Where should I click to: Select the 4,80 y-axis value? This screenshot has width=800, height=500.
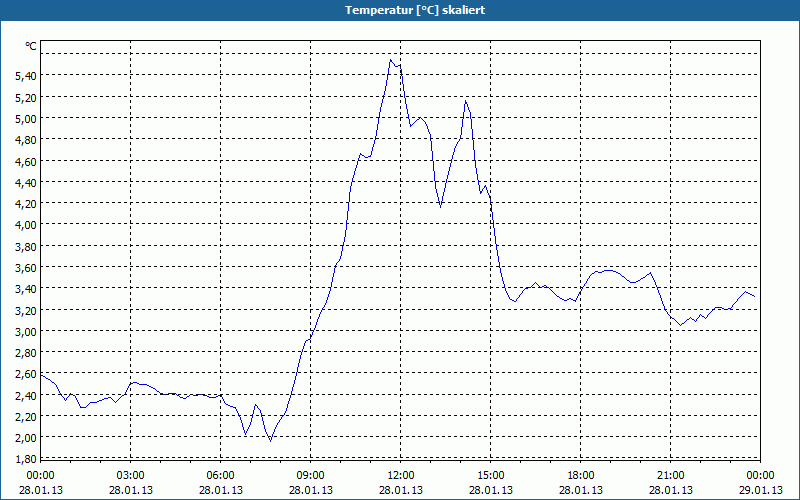point(26,139)
